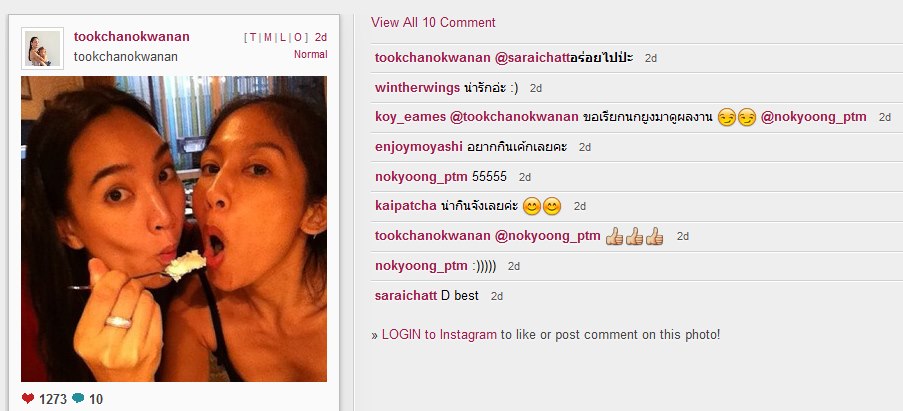
Task: Open nokyoong_ptm profile on 55555 comment
Action: tap(421, 177)
